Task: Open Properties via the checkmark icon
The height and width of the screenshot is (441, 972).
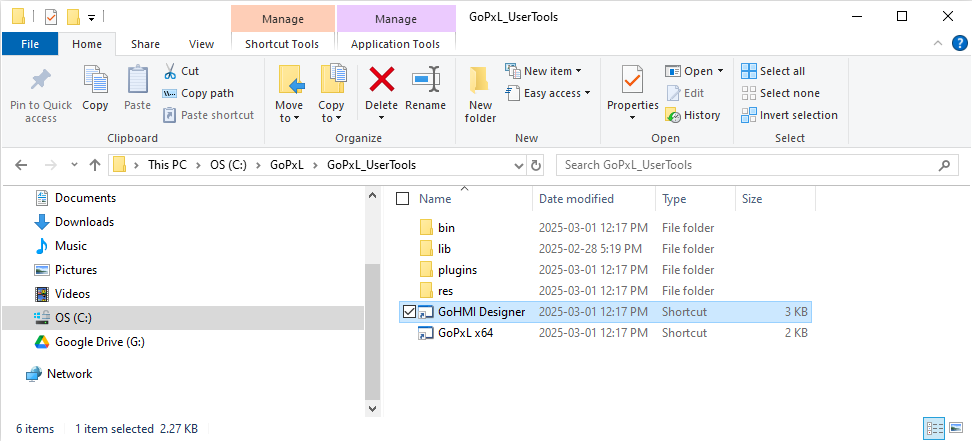Action: click(632, 79)
